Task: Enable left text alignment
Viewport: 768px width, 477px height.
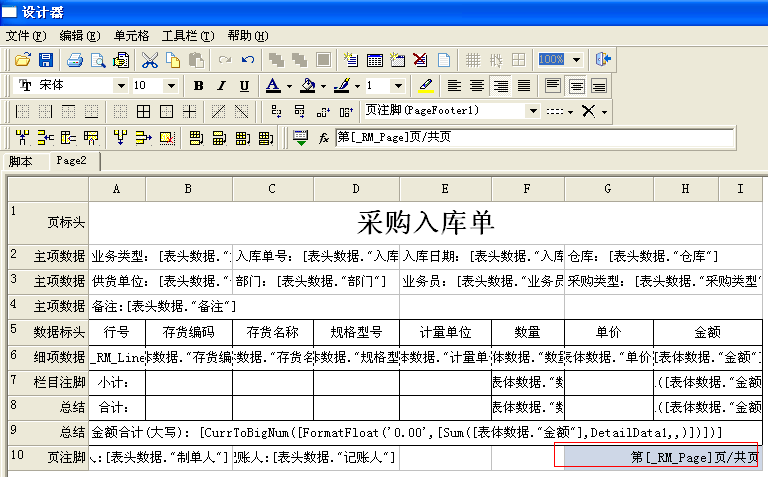Action: (454, 86)
